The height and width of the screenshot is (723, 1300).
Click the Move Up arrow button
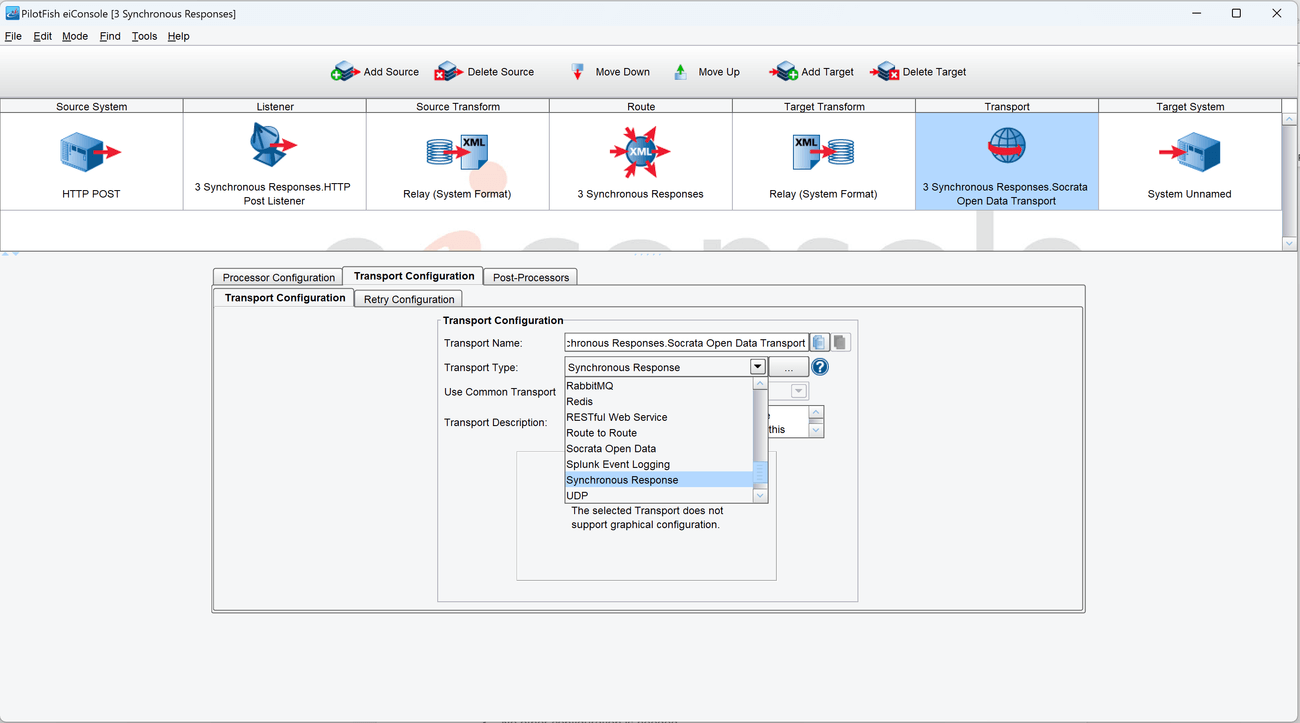click(x=706, y=72)
